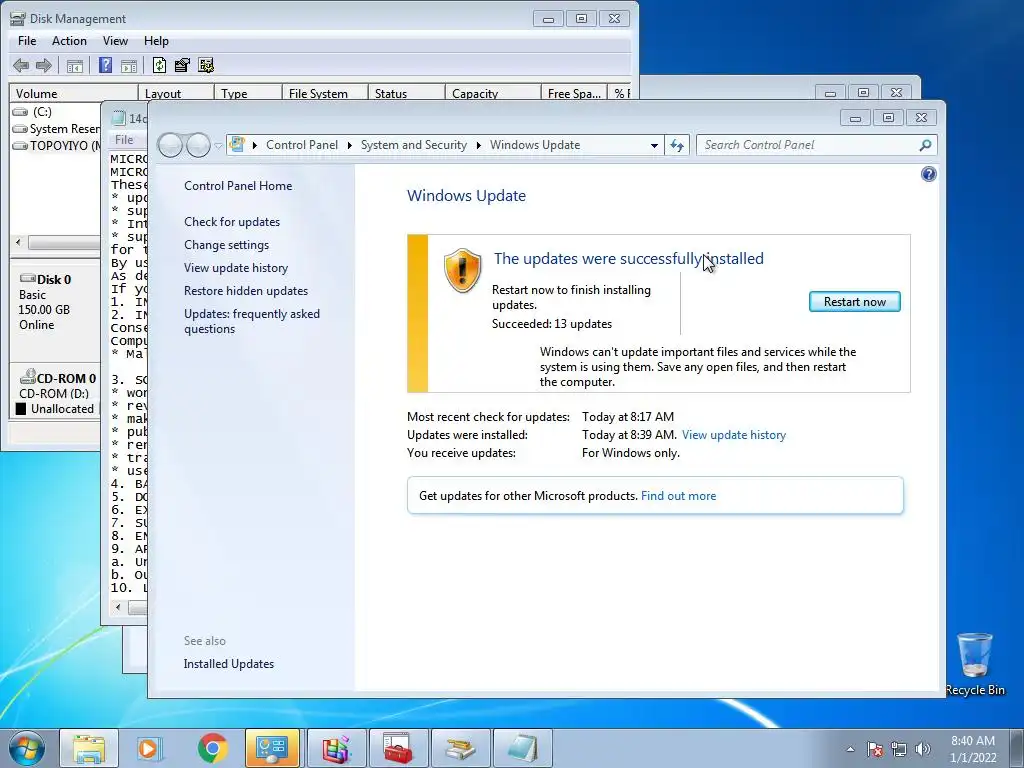The height and width of the screenshot is (768, 1024).
Task: Open View update history in sidebar
Action: [236, 268]
